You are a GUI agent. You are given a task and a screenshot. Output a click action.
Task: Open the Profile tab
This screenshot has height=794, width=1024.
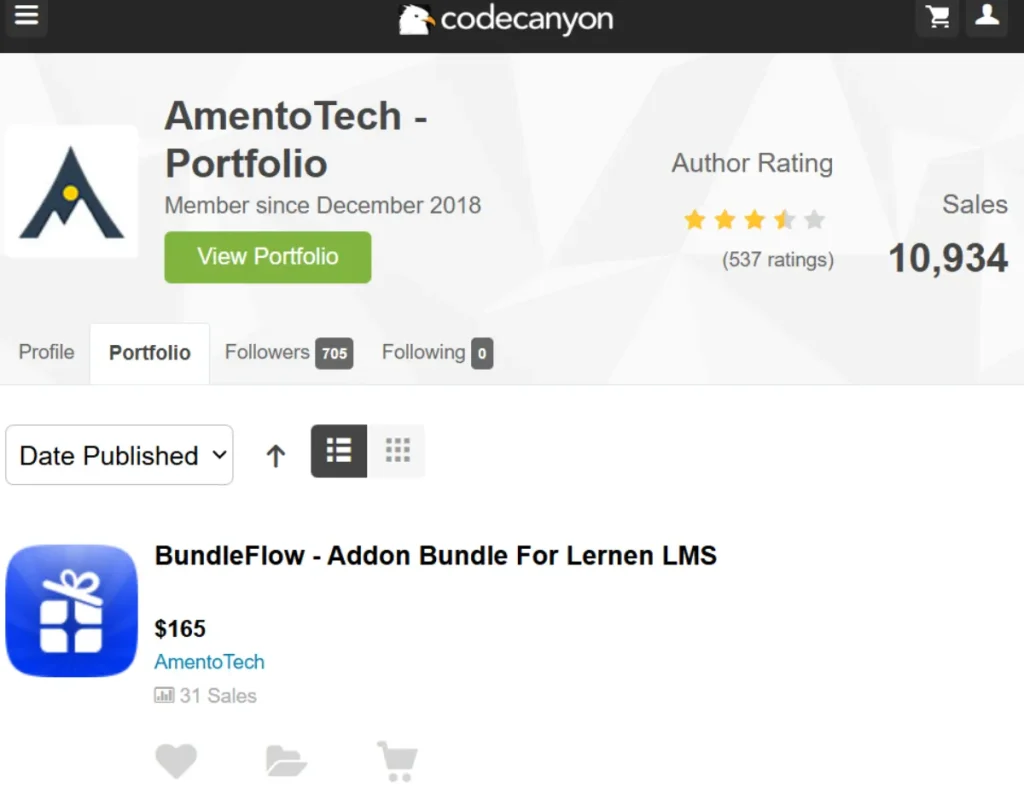[x=46, y=352]
